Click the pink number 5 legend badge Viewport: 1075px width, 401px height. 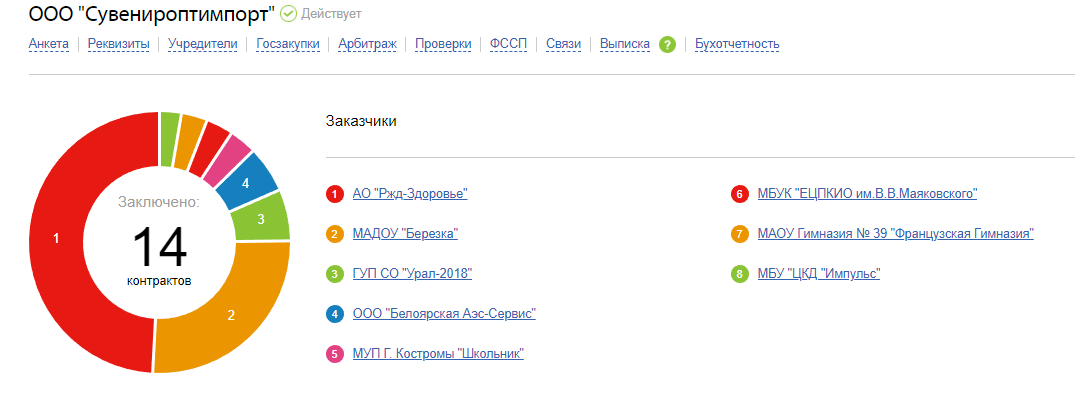[335, 354]
